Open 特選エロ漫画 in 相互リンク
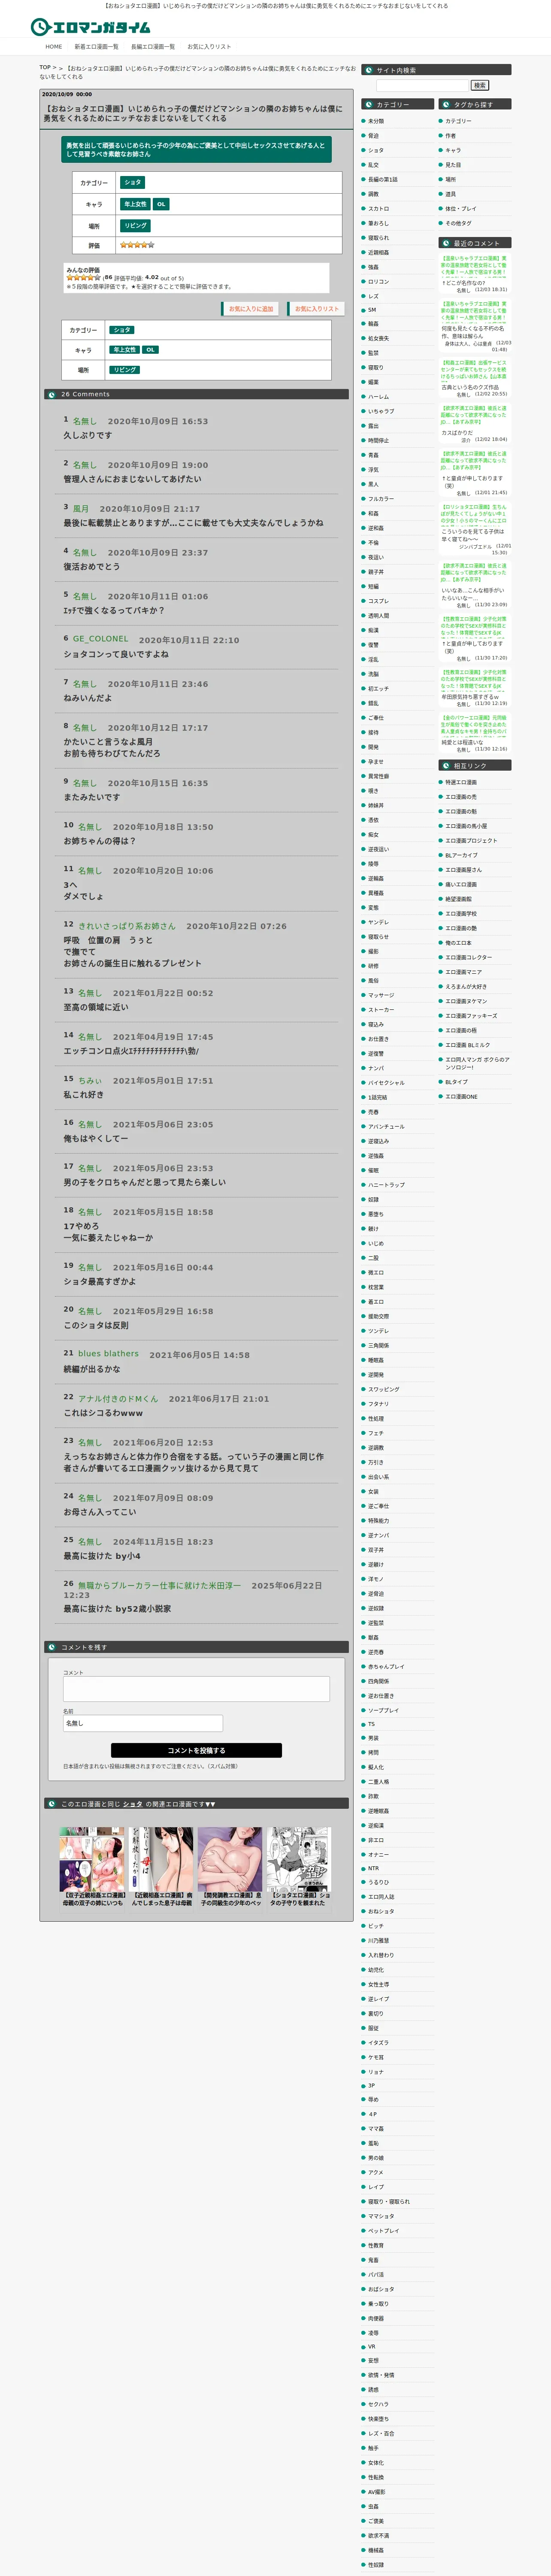 click(461, 782)
